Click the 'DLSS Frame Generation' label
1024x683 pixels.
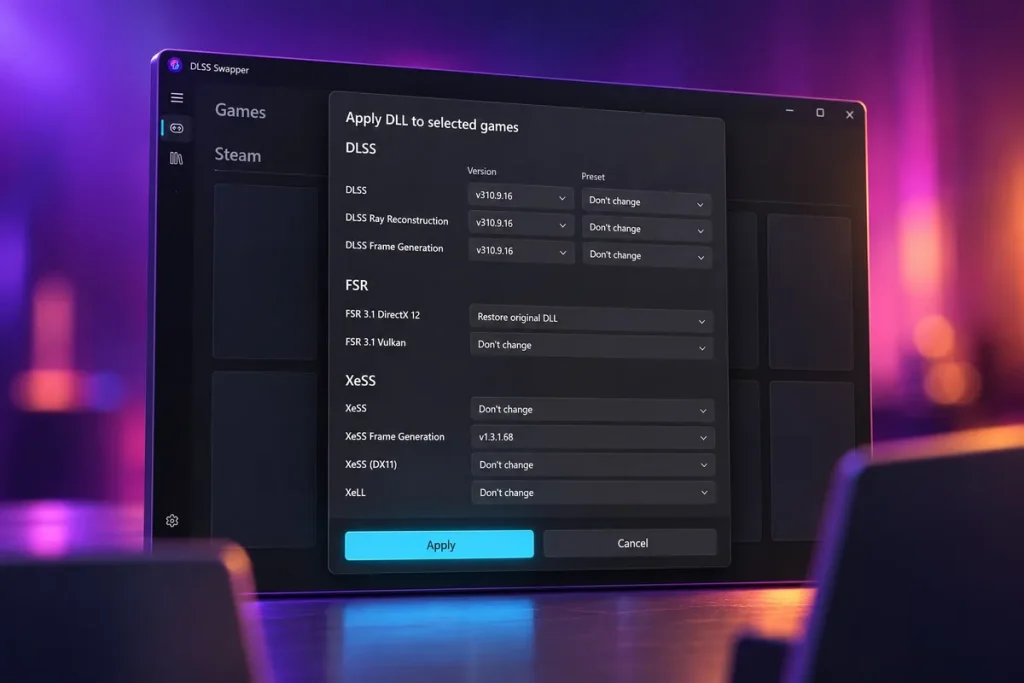click(x=394, y=247)
